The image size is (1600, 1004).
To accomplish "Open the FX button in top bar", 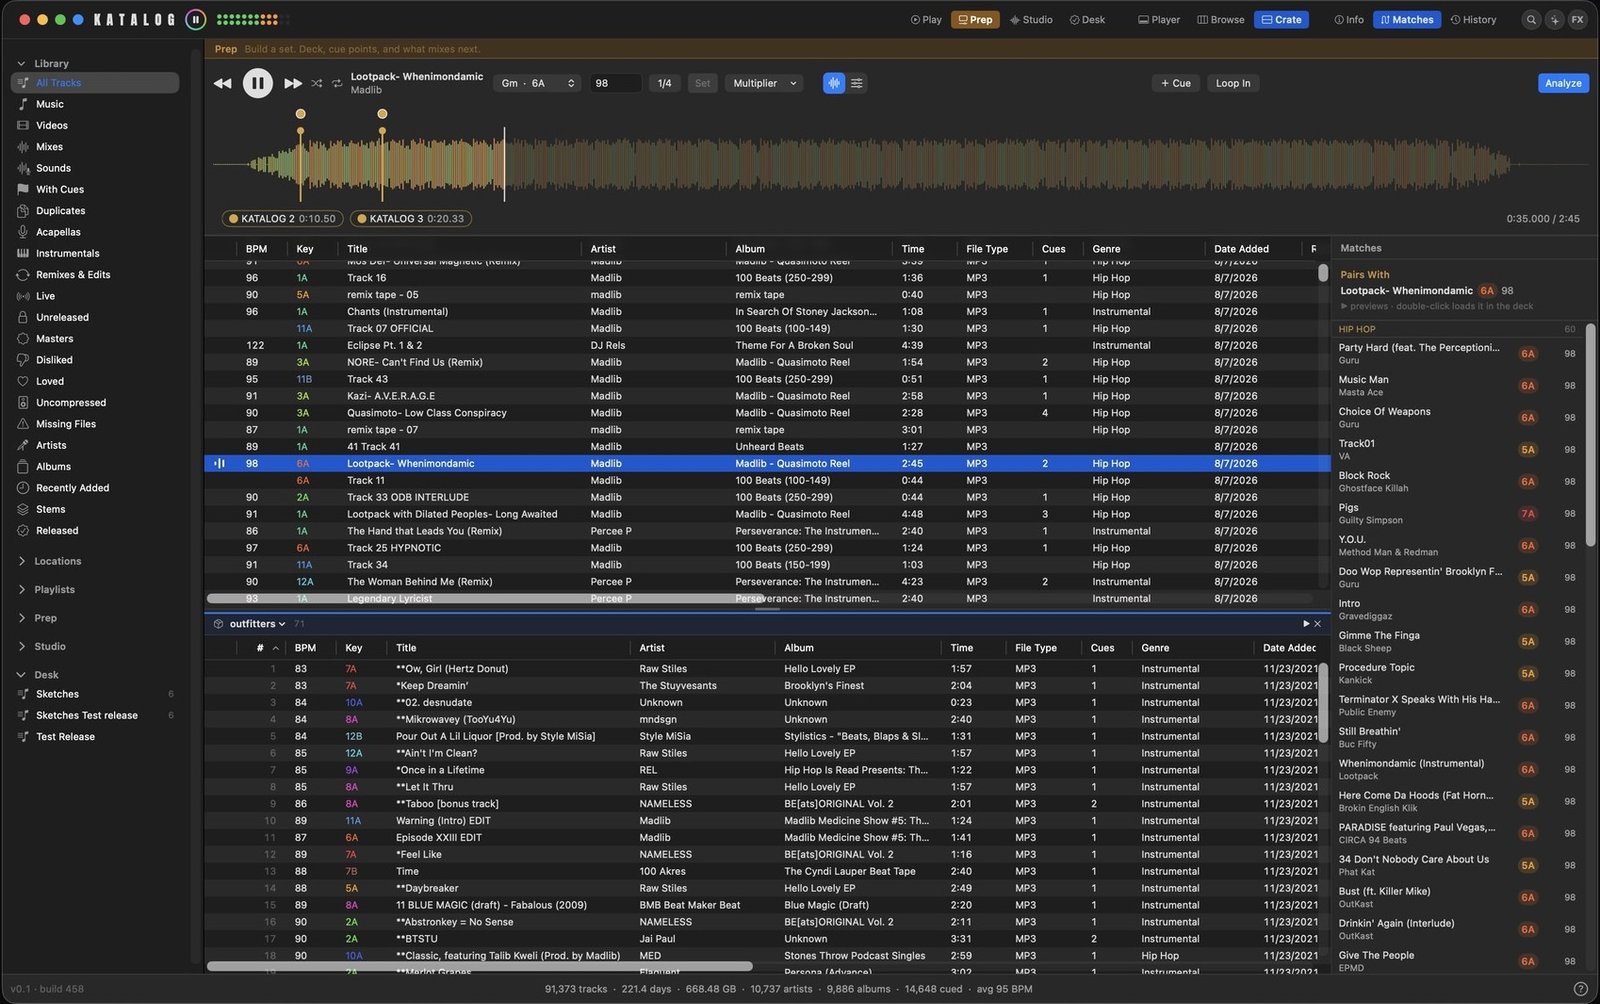I will tap(1577, 19).
